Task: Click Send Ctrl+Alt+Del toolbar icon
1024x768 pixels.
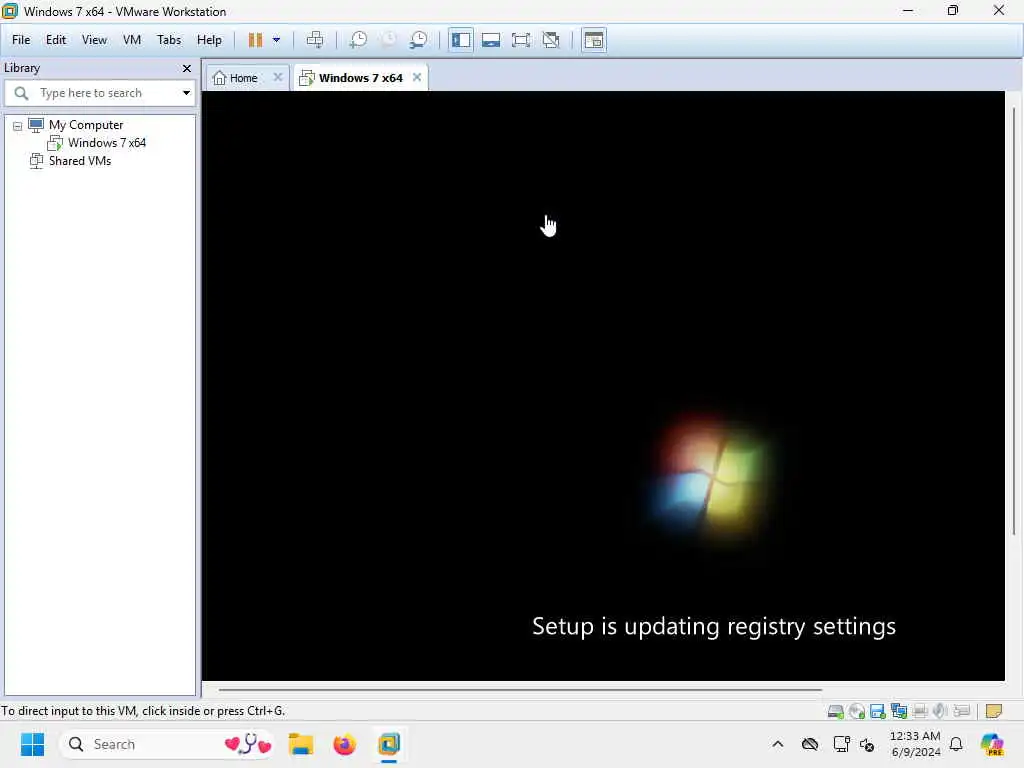Action: point(315,40)
